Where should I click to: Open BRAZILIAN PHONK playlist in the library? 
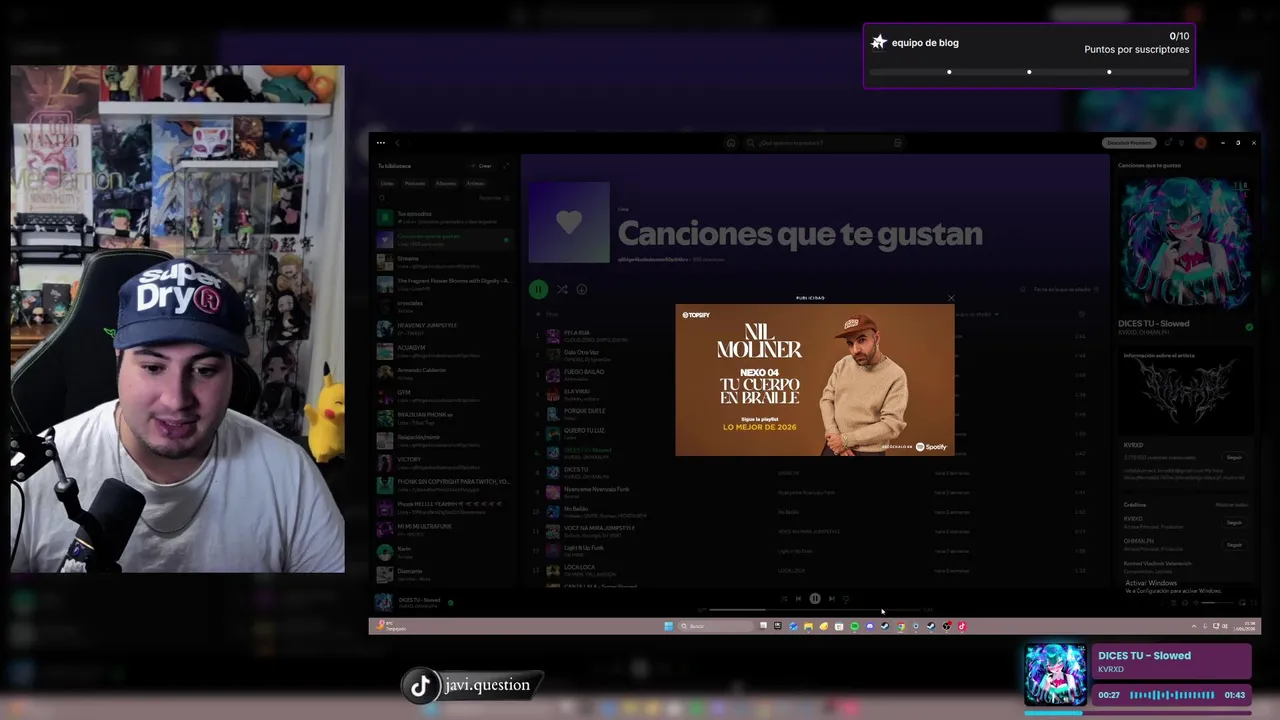(x=444, y=418)
